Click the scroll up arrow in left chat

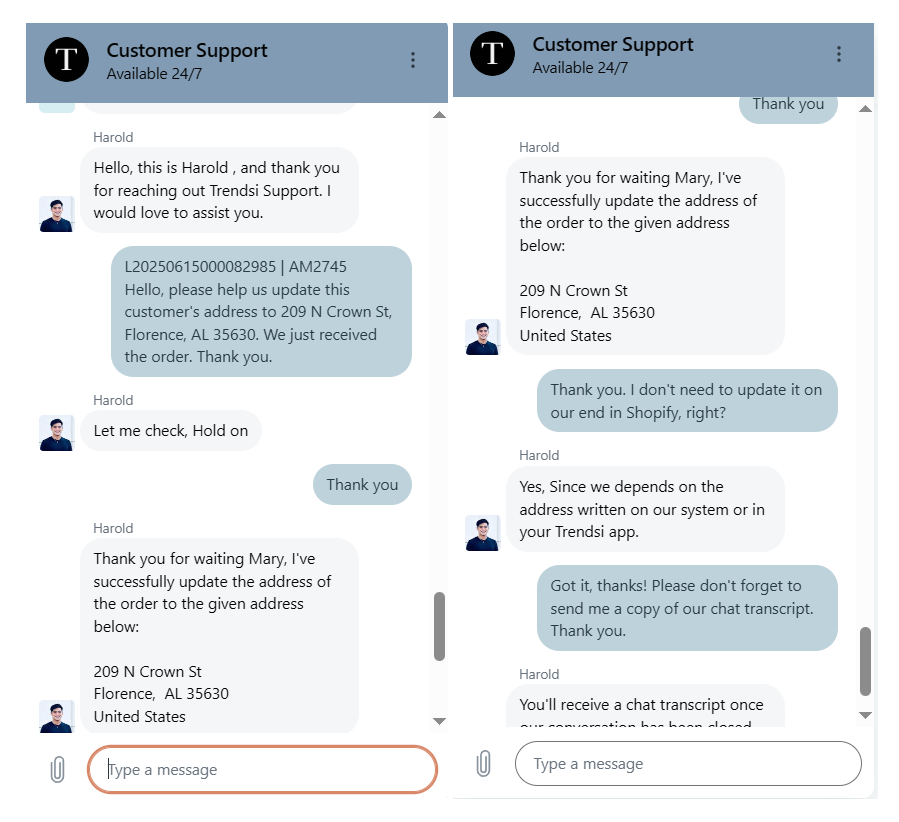pos(439,116)
